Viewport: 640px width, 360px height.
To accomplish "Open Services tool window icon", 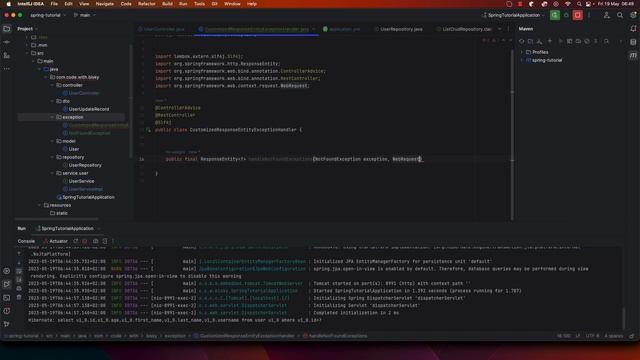I will coord(7,271).
